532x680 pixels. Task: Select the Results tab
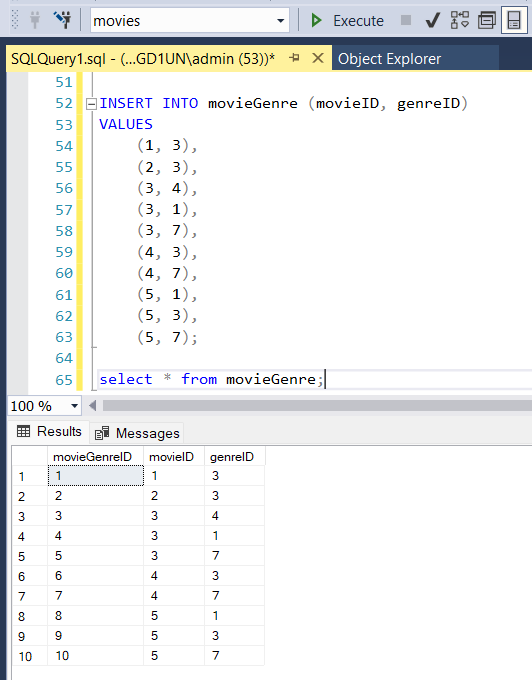coord(49,432)
